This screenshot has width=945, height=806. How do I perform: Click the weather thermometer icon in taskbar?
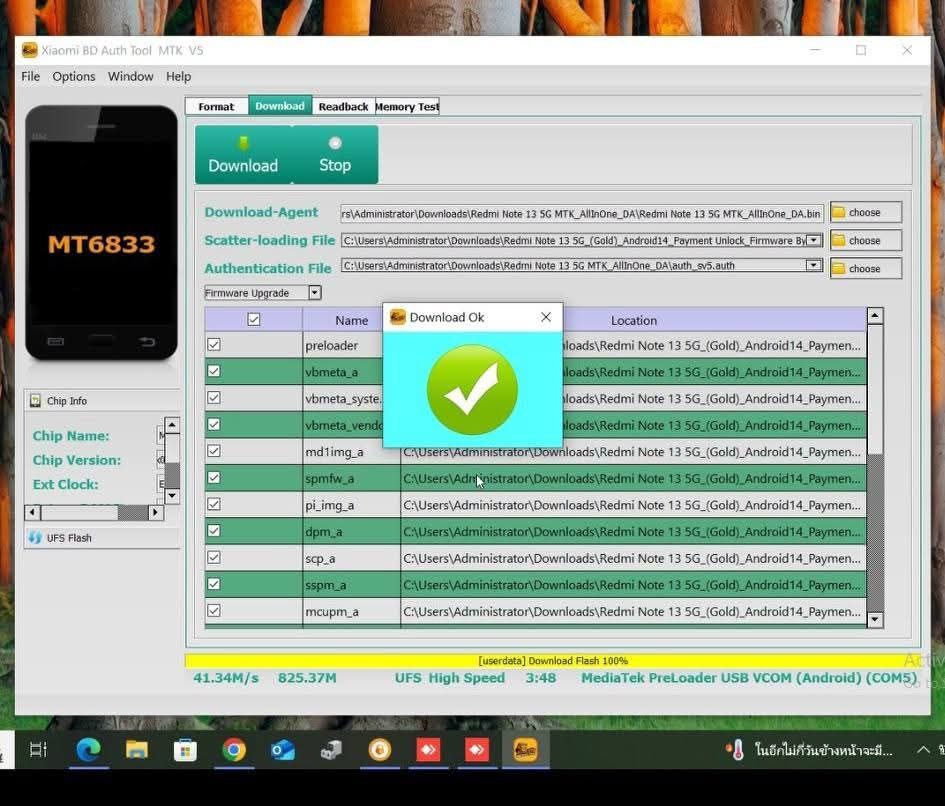736,750
